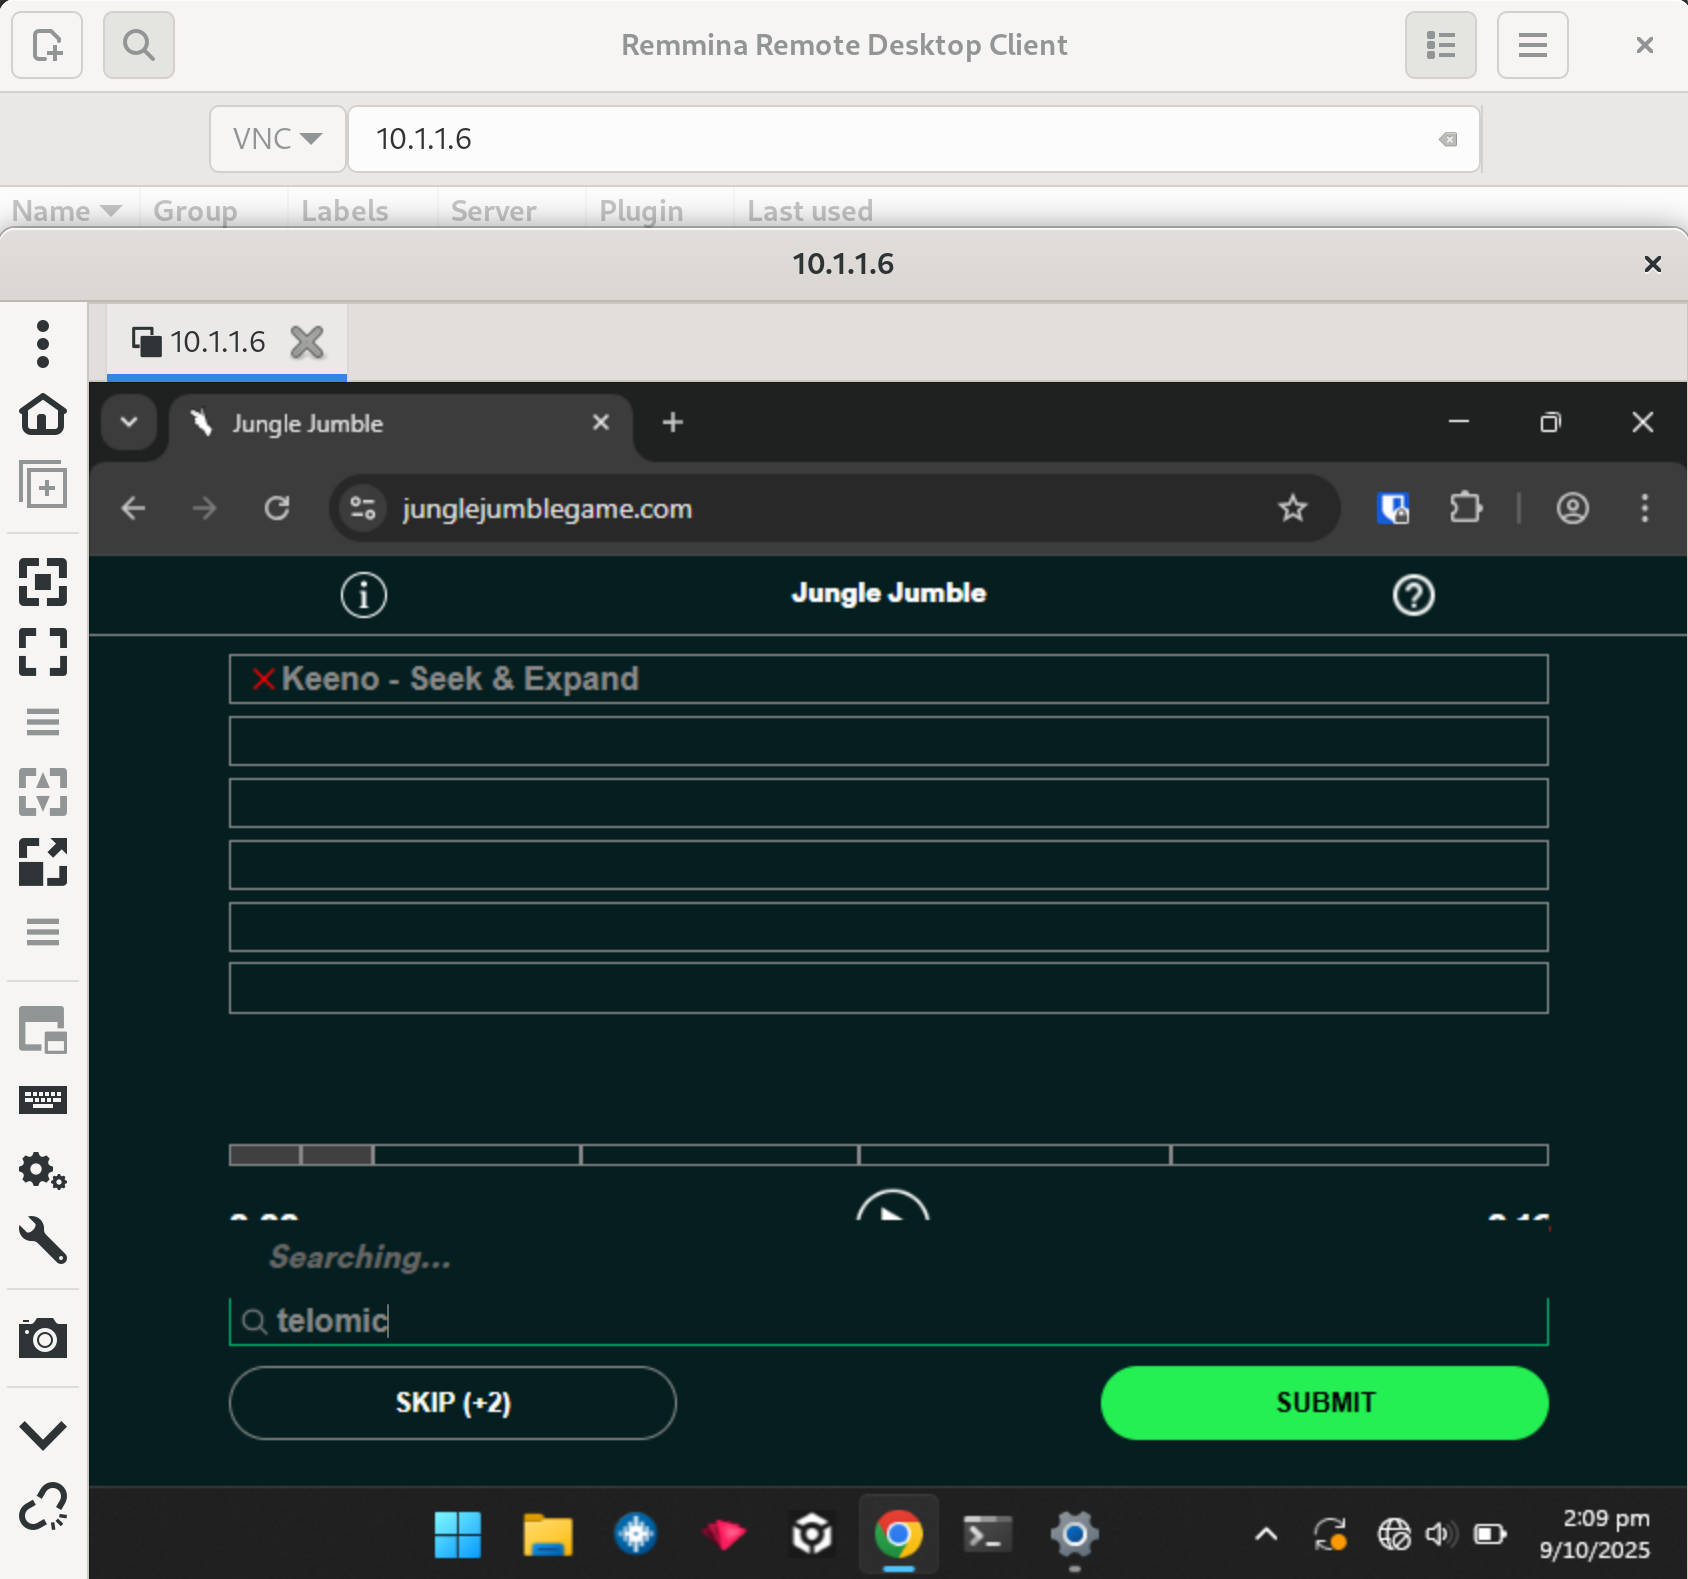This screenshot has width=1688, height=1579.
Task: Open the VNC protocol dropdown
Action: (x=277, y=139)
